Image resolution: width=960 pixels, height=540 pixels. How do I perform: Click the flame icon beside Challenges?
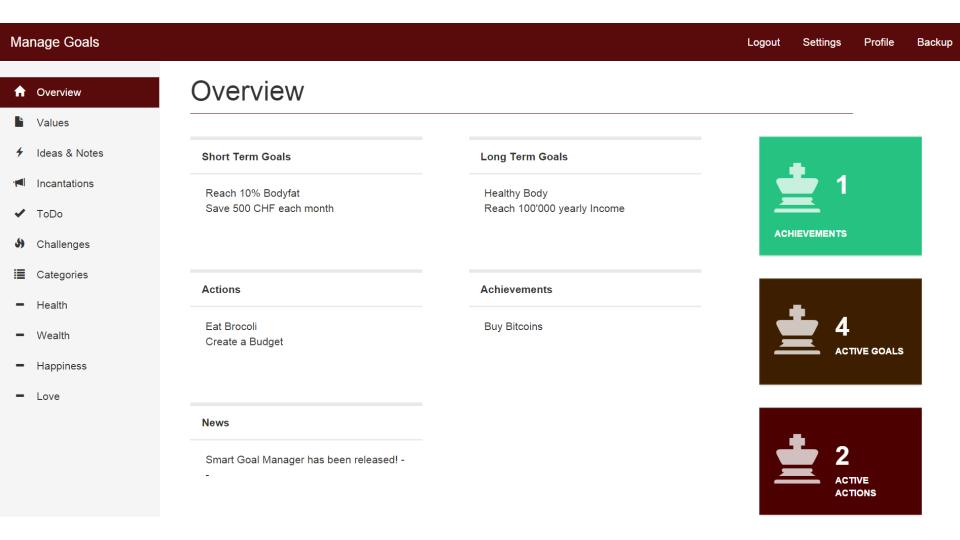pyautogui.click(x=20, y=243)
